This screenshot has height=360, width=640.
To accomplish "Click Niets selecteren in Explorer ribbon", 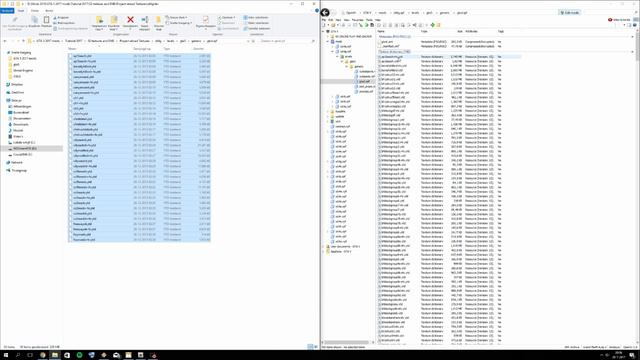I will tap(256, 23).
